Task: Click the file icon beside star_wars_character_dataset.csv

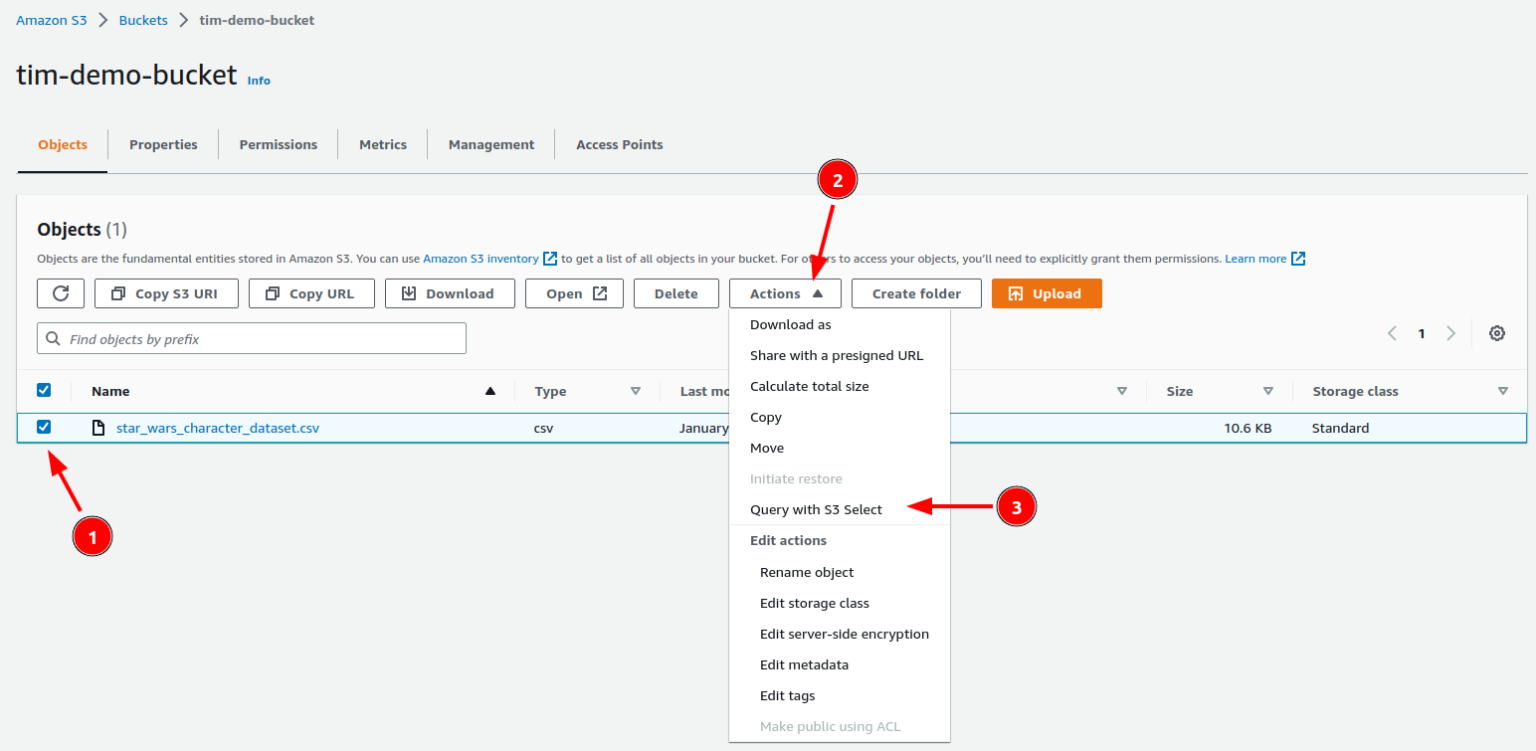Action: point(97,427)
